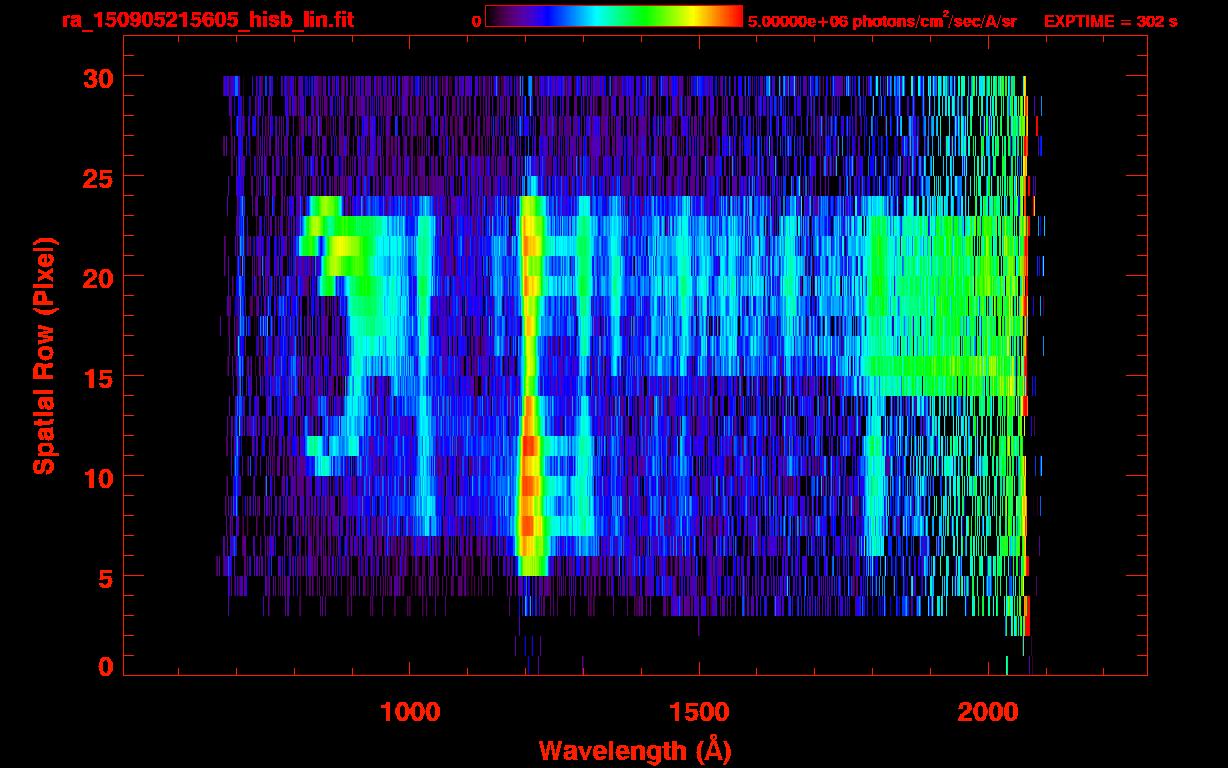Click the 15 spatial row tick label
Screen dimensions: 1228x768
click(x=99, y=377)
